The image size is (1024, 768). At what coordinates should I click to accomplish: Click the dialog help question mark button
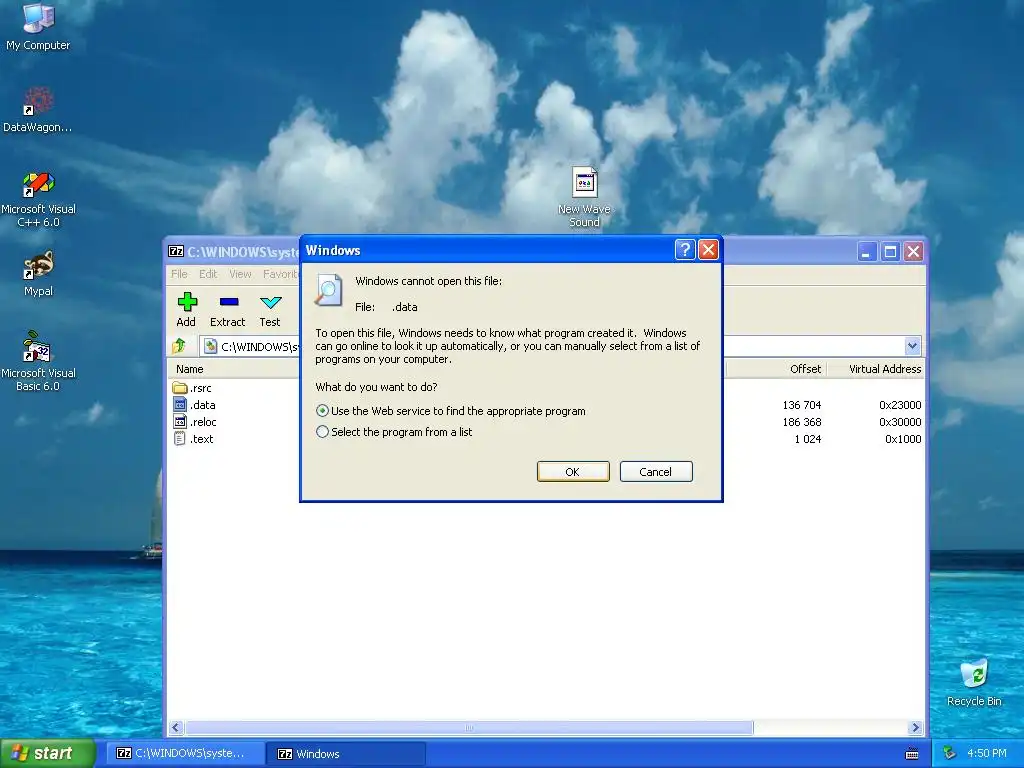click(x=684, y=249)
